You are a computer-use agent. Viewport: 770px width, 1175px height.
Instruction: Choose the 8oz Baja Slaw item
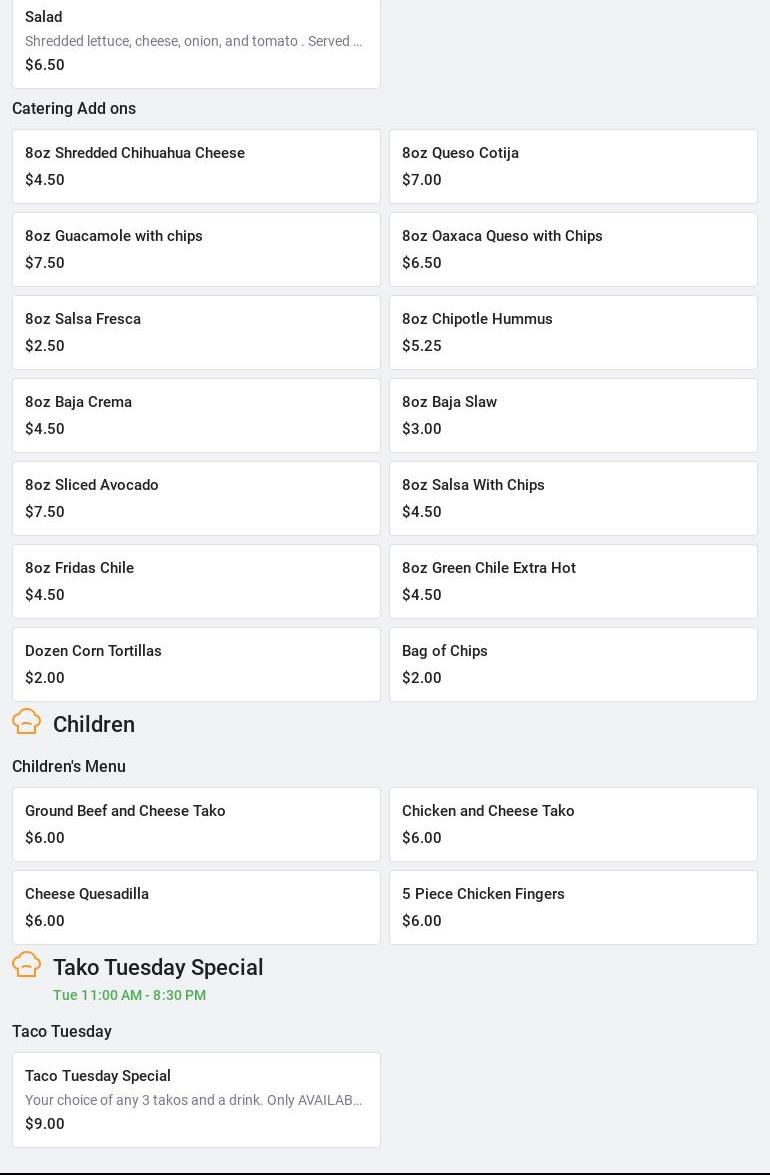click(x=573, y=415)
